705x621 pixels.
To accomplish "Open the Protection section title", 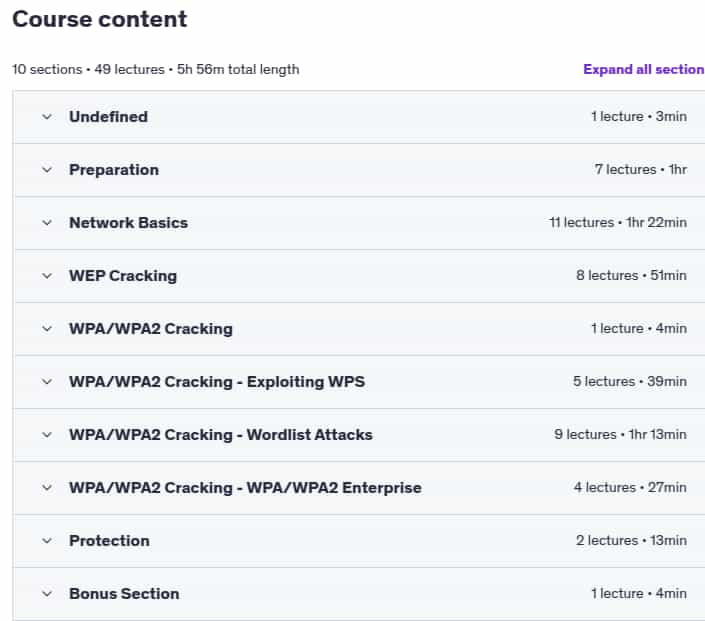I will [x=109, y=541].
